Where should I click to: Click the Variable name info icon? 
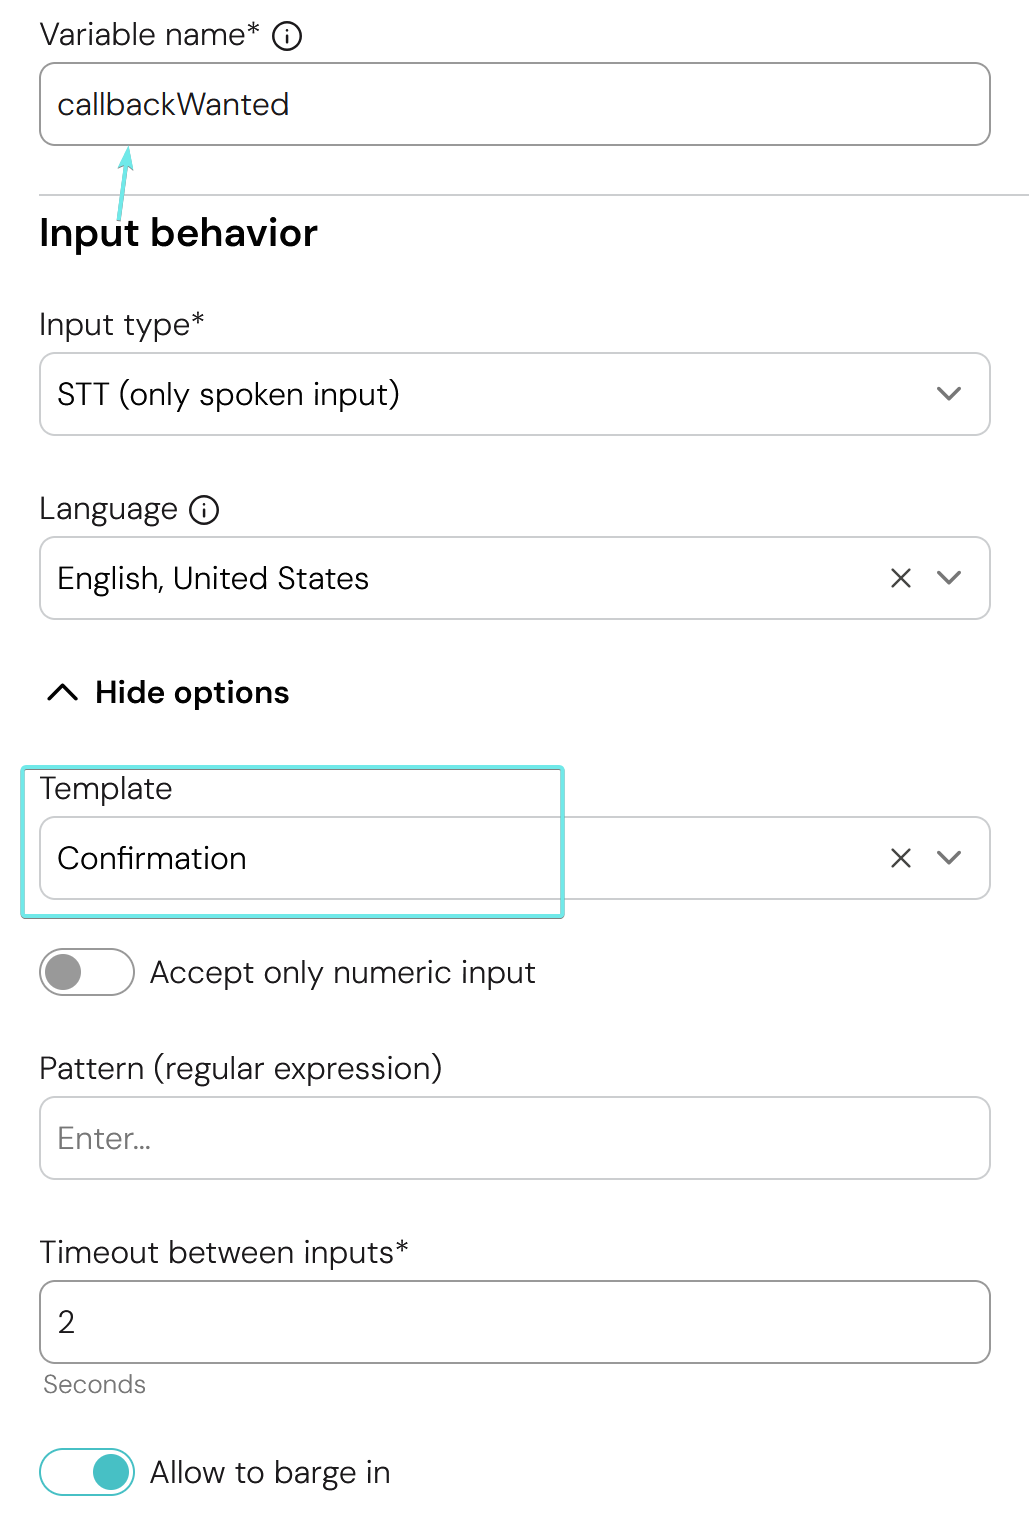point(287,36)
